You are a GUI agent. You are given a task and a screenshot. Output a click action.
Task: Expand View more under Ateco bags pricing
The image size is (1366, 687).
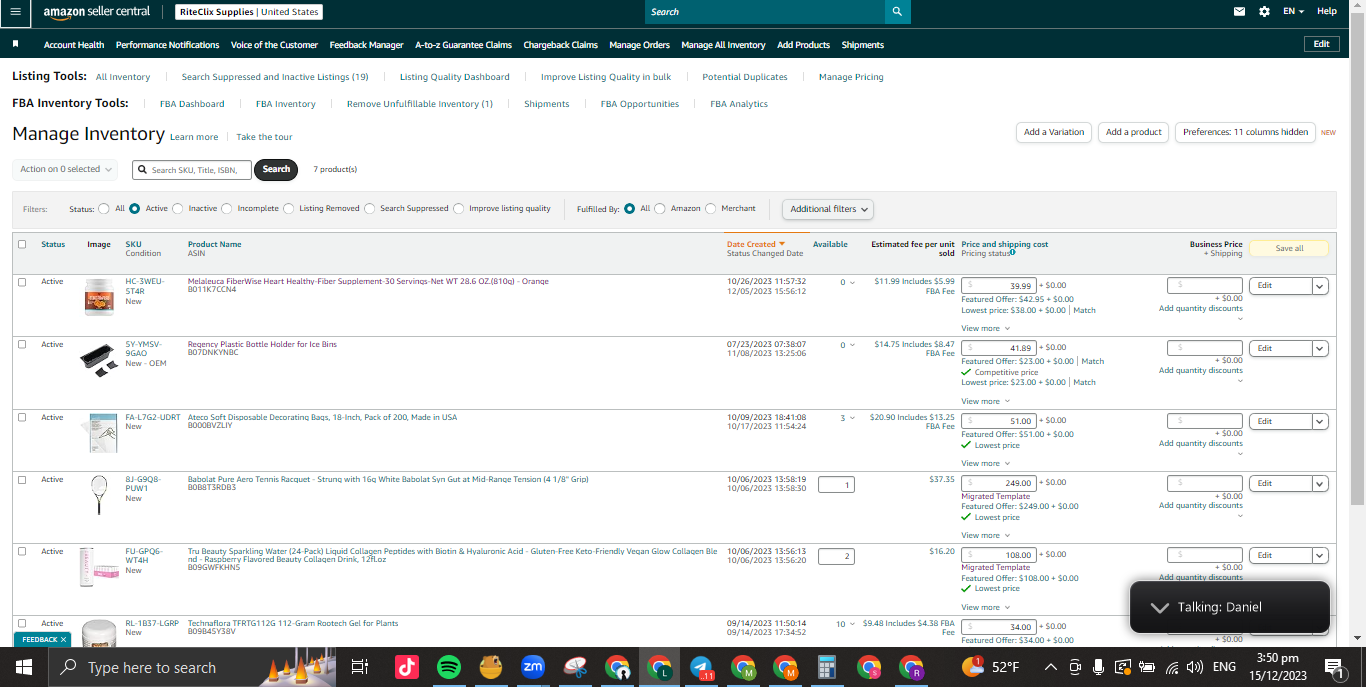coord(985,463)
